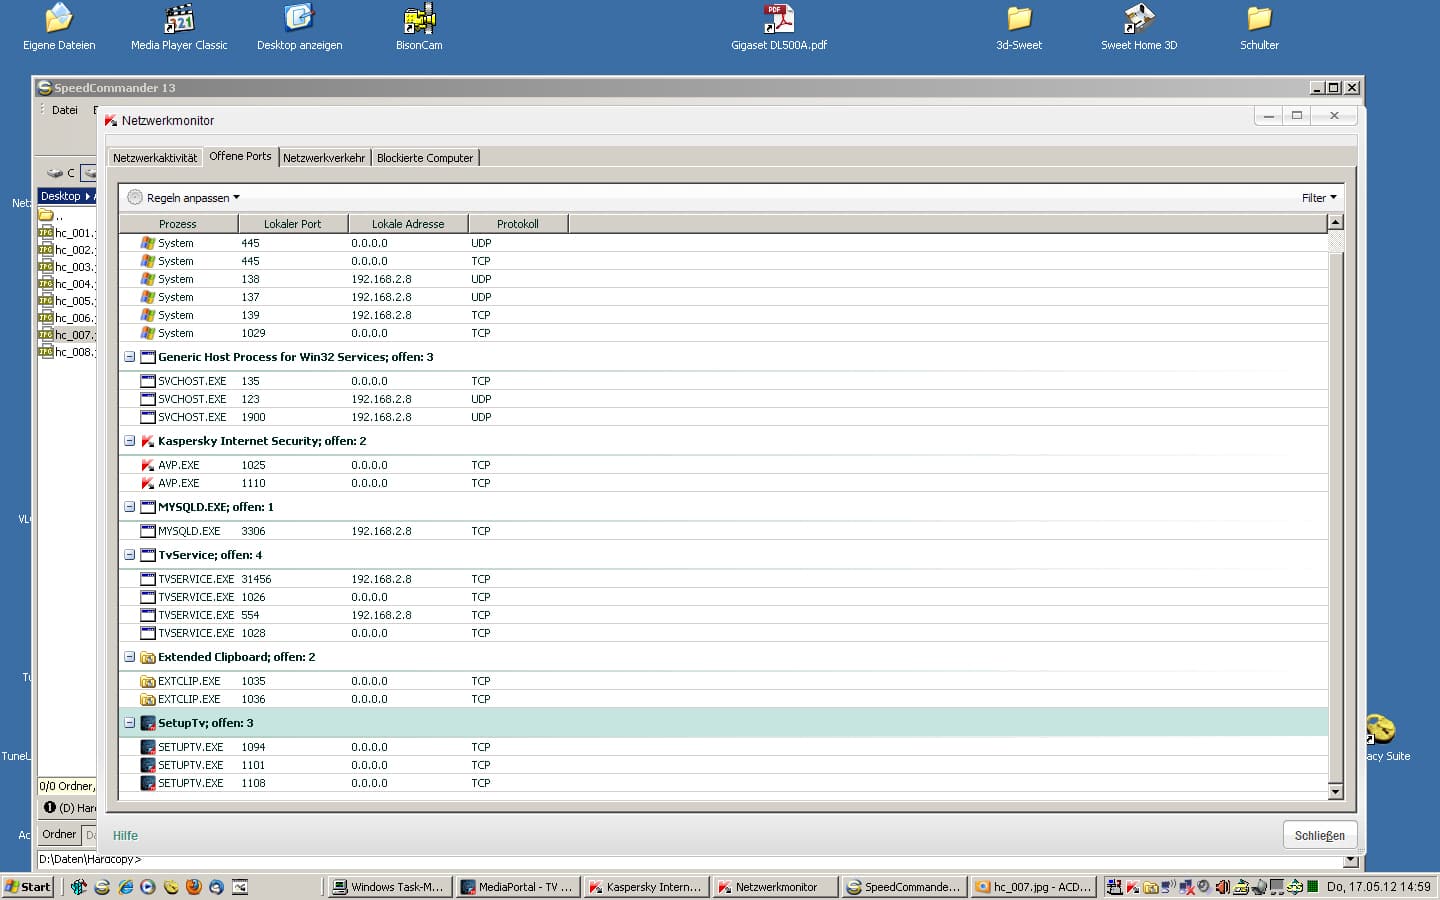
Task: Click scrollbar down arrow in ports list
Action: click(x=1335, y=792)
